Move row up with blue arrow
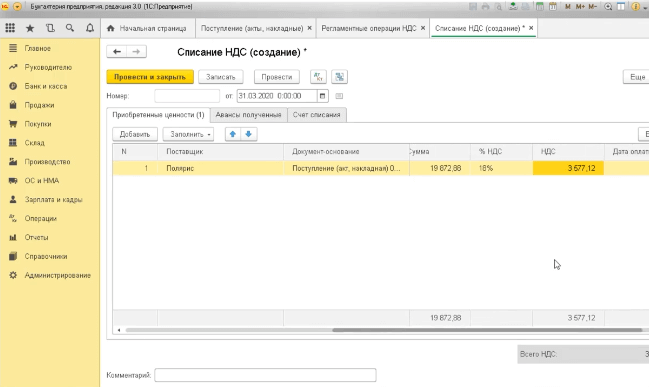Screen dimensions: 649x387 click(x=233, y=134)
